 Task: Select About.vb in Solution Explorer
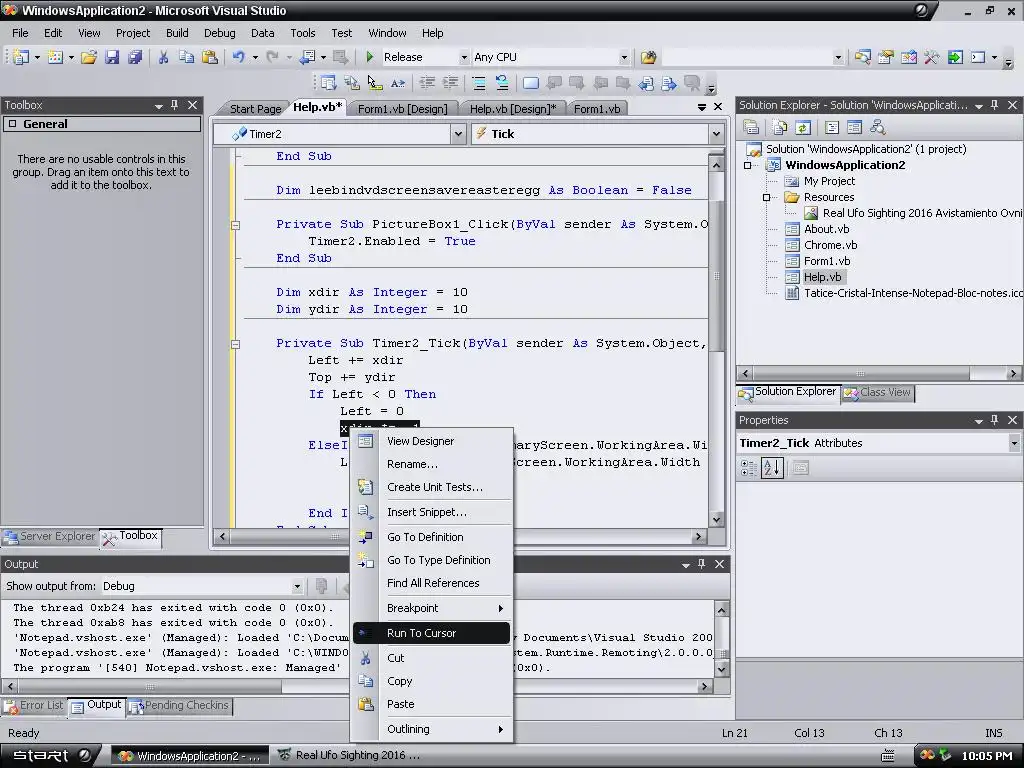coord(826,229)
